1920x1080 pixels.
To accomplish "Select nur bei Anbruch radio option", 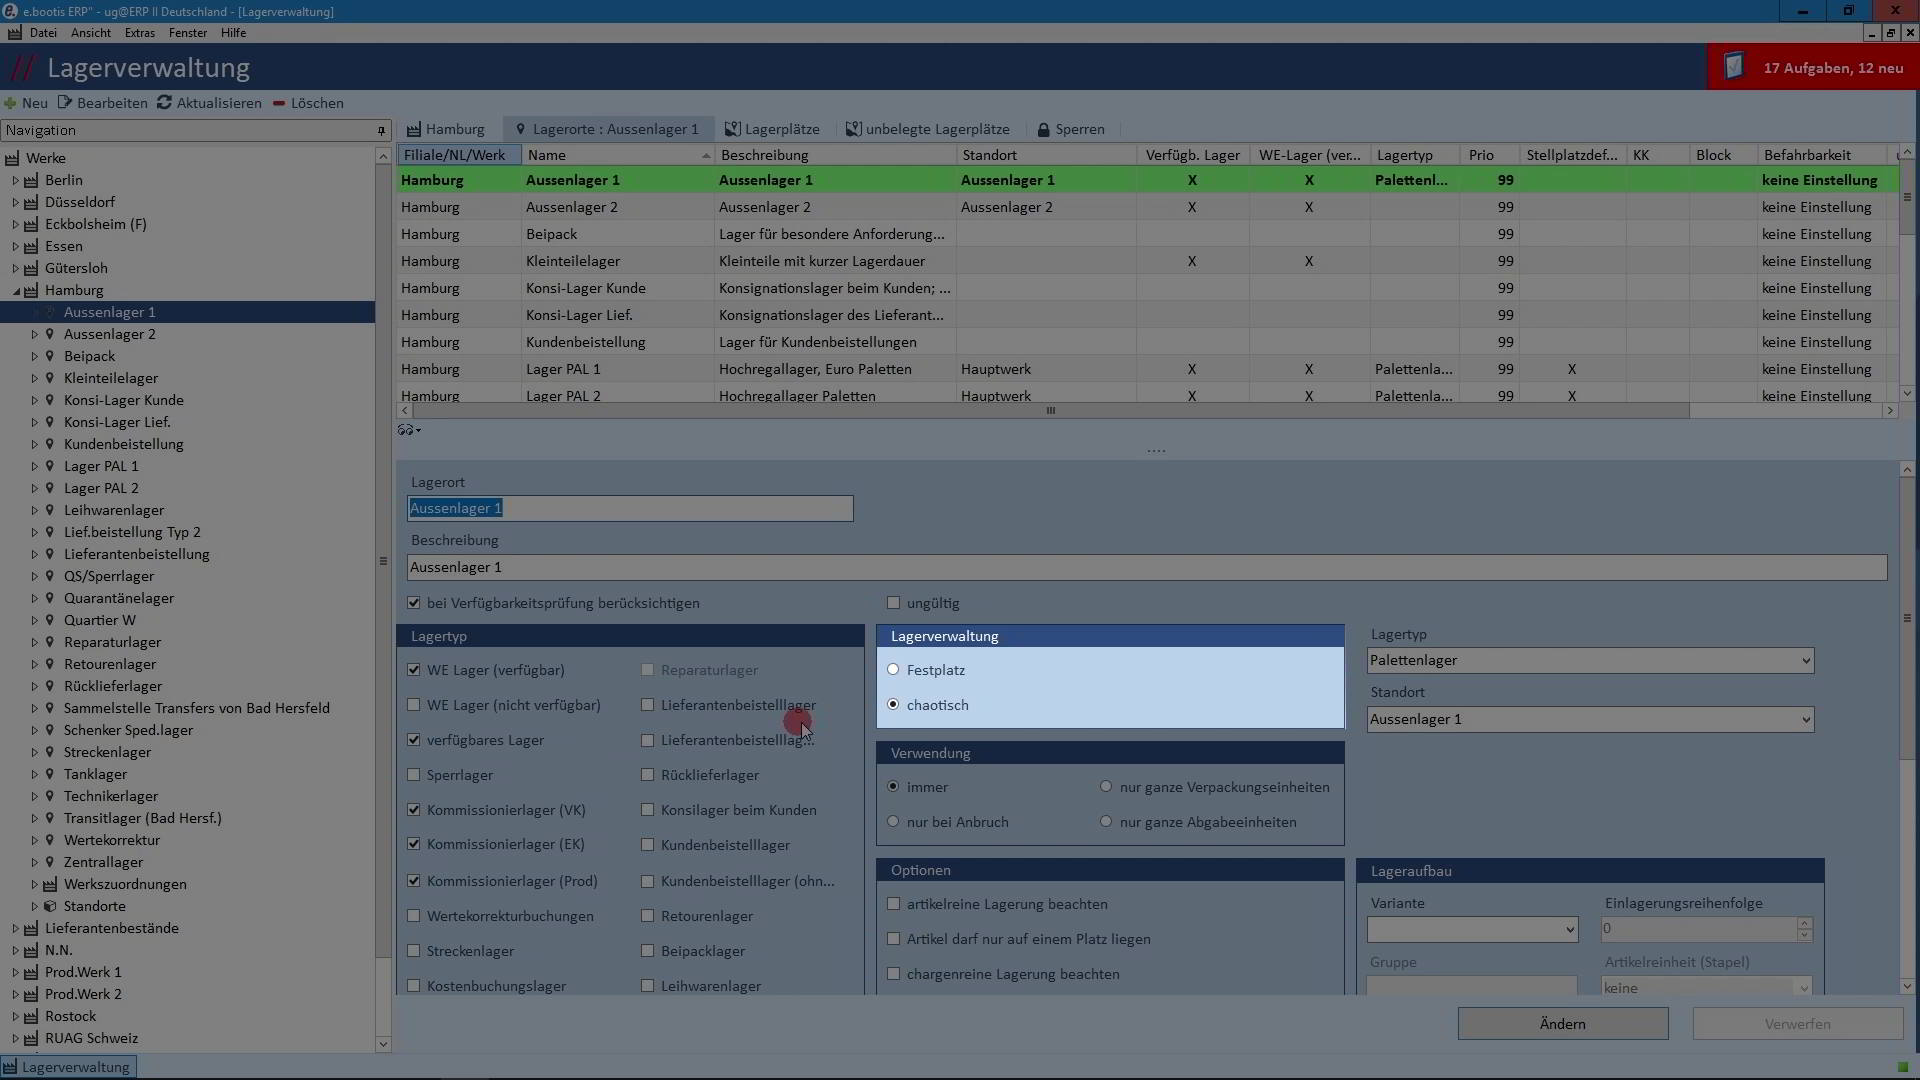I will tap(893, 822).
